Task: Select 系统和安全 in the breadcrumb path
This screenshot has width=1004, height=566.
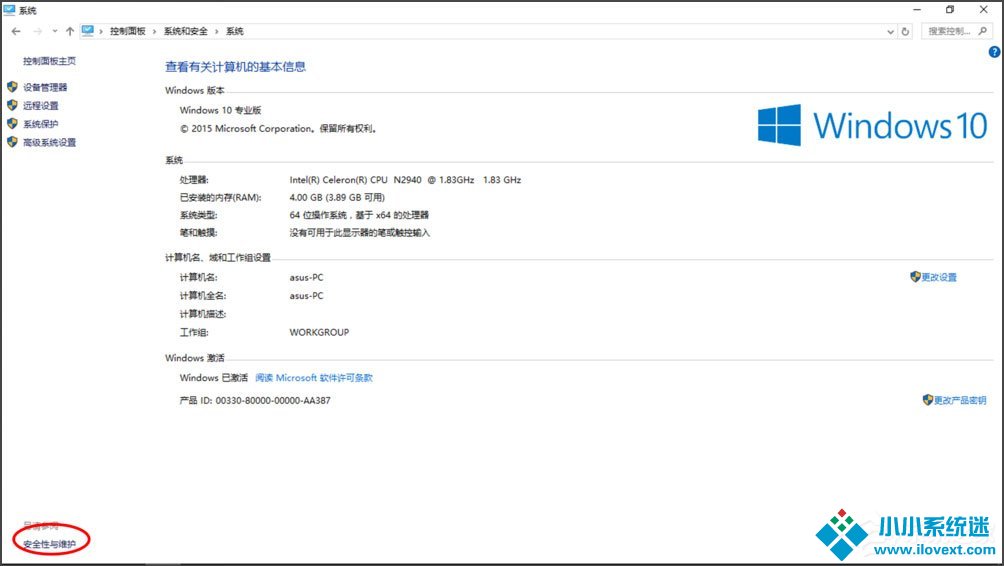Action: [186, 31]
